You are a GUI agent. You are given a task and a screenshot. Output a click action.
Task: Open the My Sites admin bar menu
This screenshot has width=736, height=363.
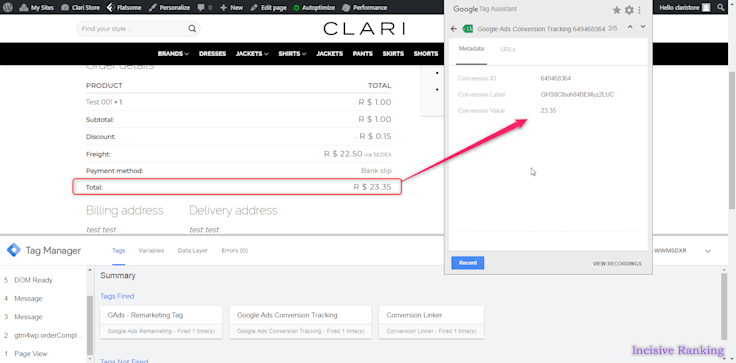click(x=37, y=8)
